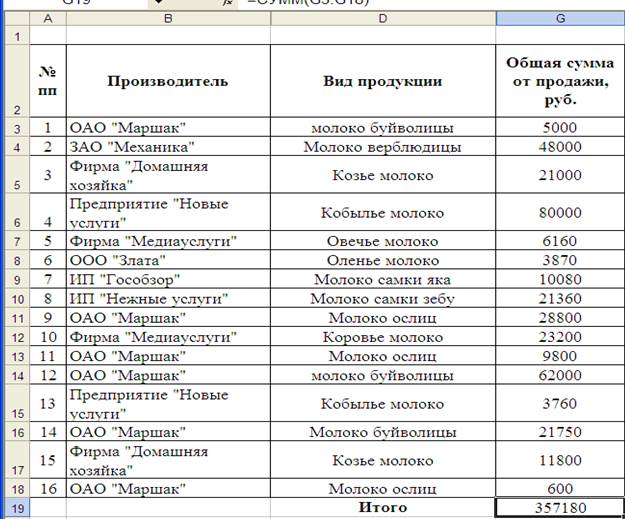This screenshot has width=625, height=519.
Task: Select "Кобылье молоко" in row 6
Action: coord(383,212)
